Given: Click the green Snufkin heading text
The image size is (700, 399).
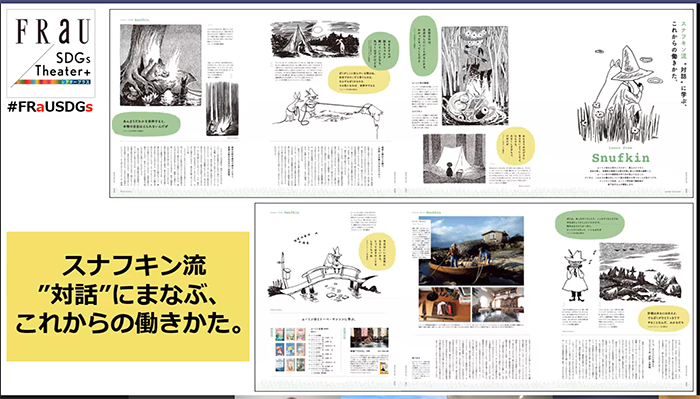Looking at the screenshot, I should pyautogui.click(x=621, y=158).
